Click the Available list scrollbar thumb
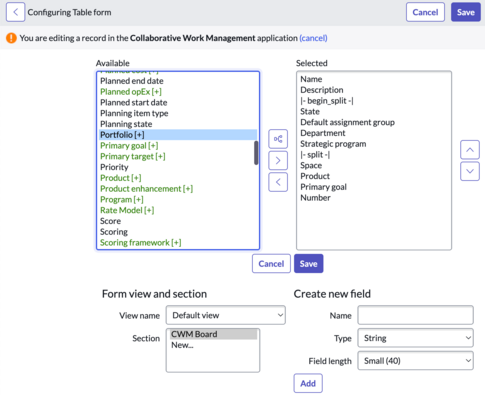This screenshot has height=397, width=485. click(256, 153)
